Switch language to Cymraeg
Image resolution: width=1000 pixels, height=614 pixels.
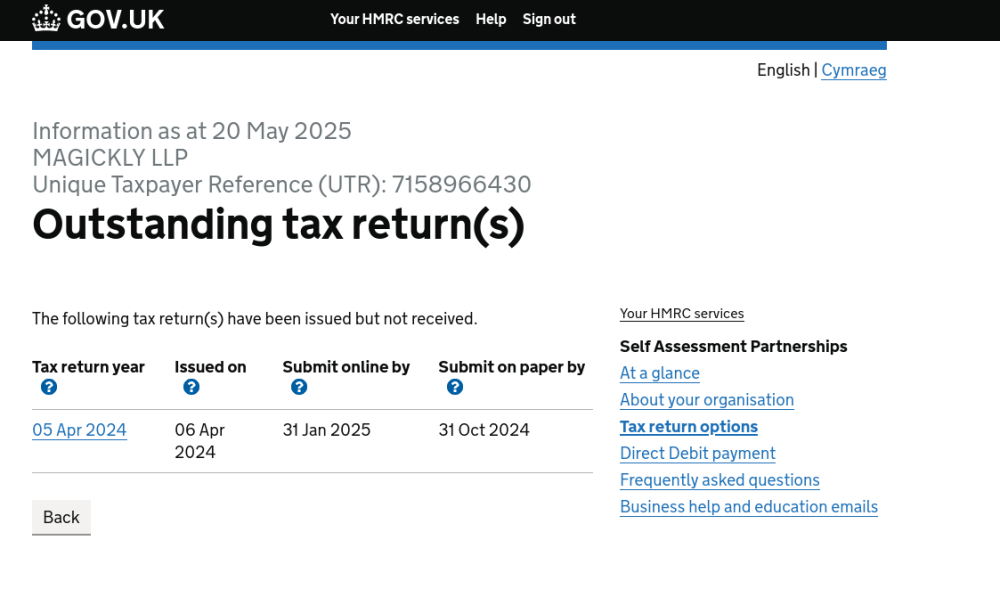click(853, 70)
